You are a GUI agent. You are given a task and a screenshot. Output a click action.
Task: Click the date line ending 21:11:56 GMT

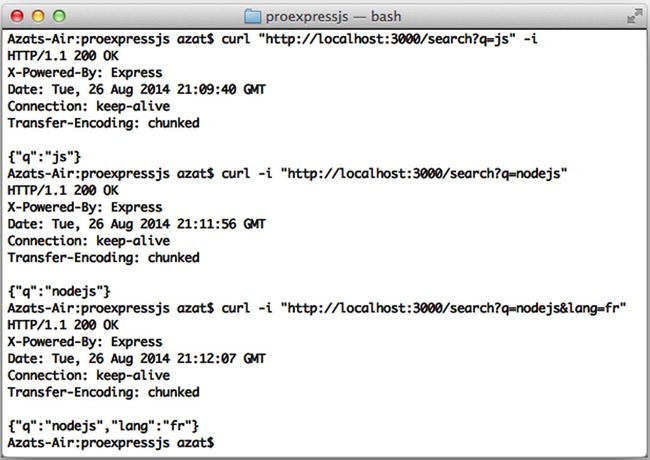pyautogui.click(x=136, y=224)
